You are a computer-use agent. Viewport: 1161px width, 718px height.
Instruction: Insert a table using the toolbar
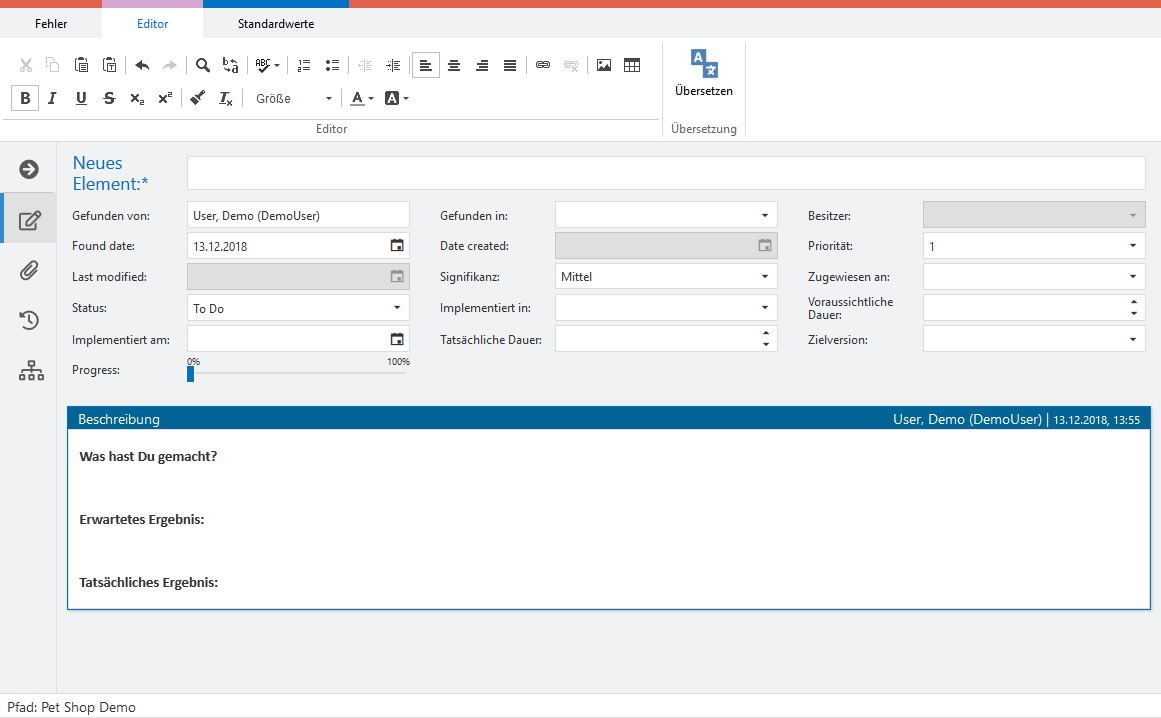point(632,65)
